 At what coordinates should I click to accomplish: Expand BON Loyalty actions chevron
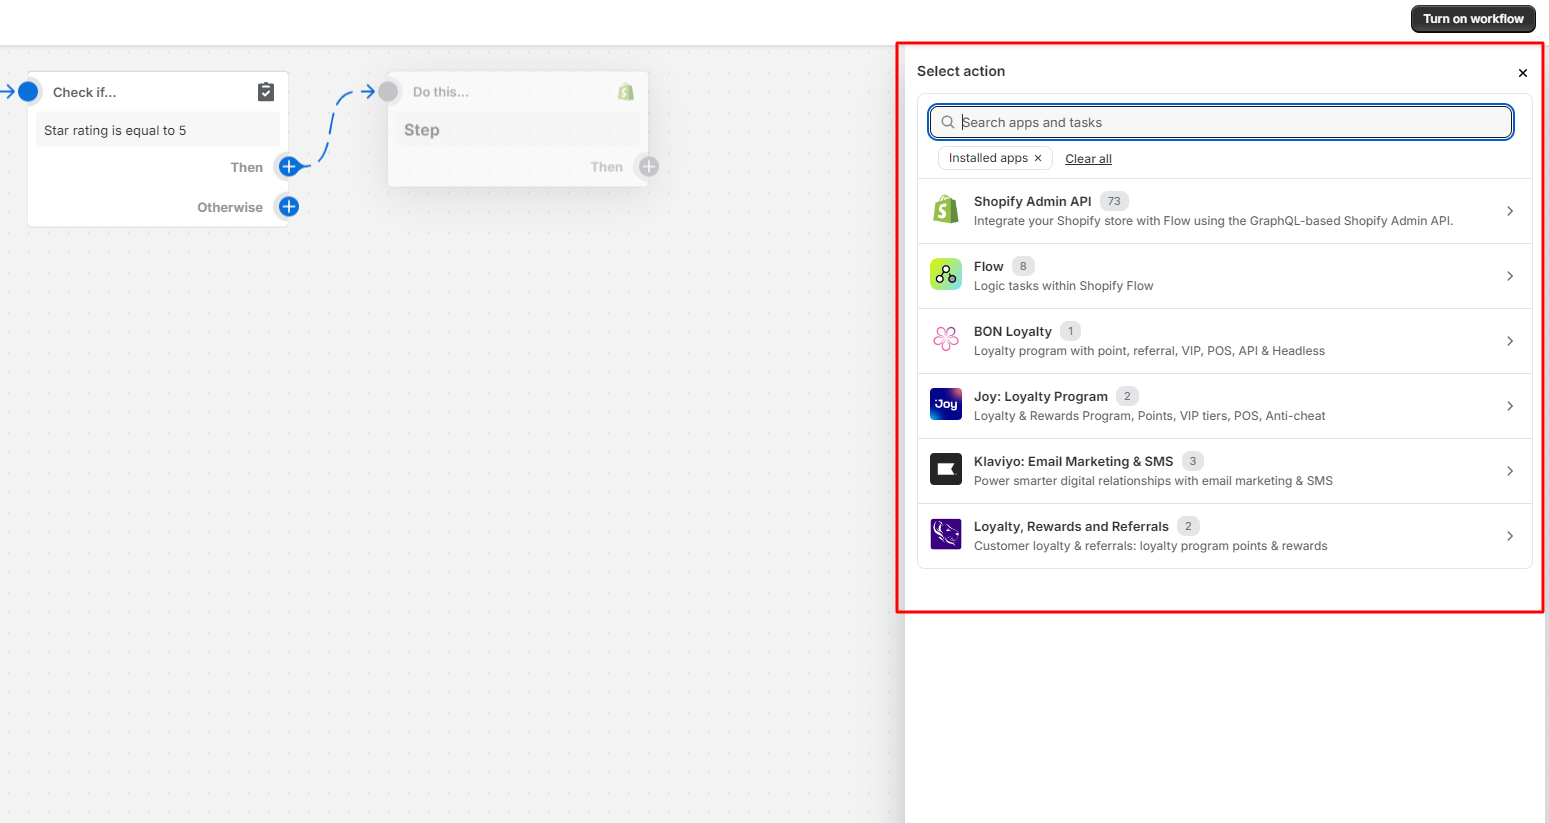click(1510, 341)
